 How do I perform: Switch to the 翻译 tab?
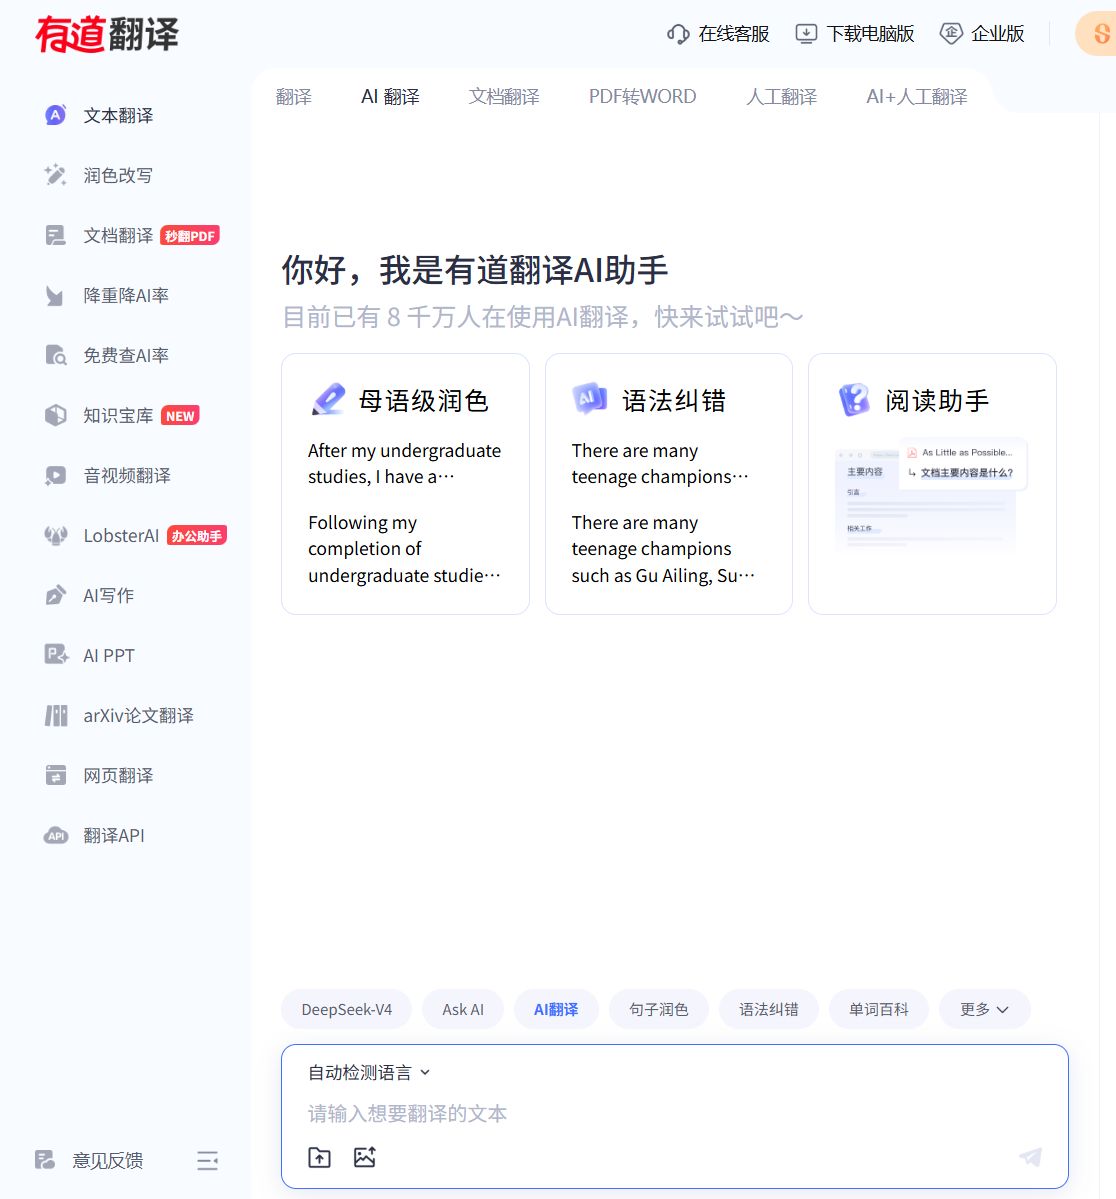(x=294, y=97)
